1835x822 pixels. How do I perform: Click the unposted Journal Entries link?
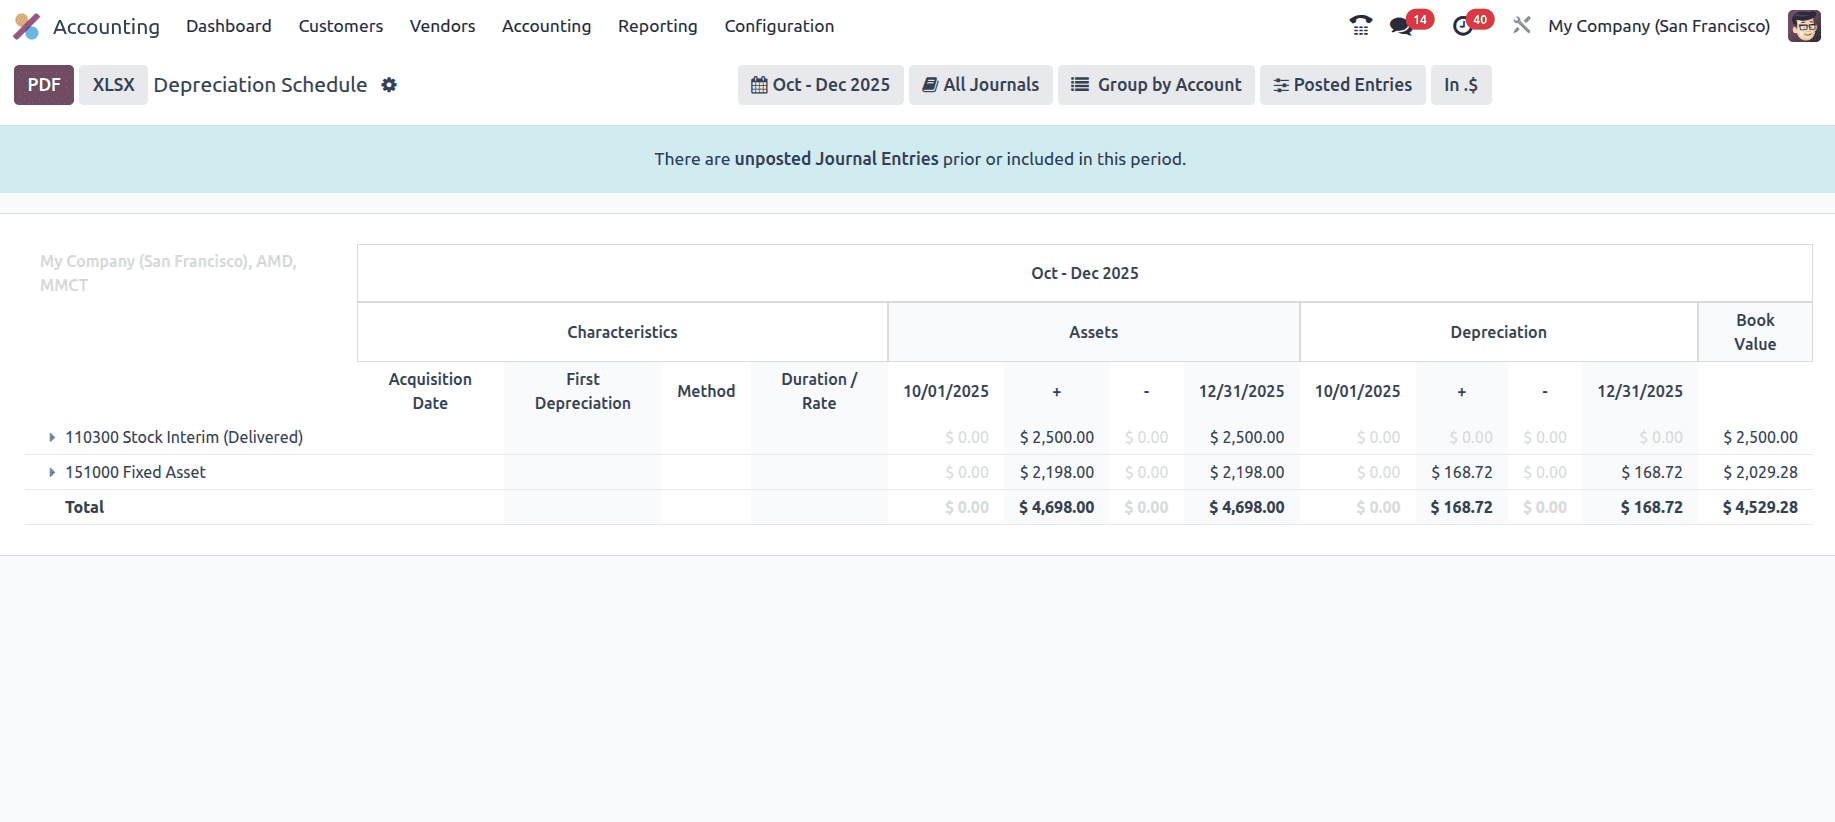coord(836,159)
